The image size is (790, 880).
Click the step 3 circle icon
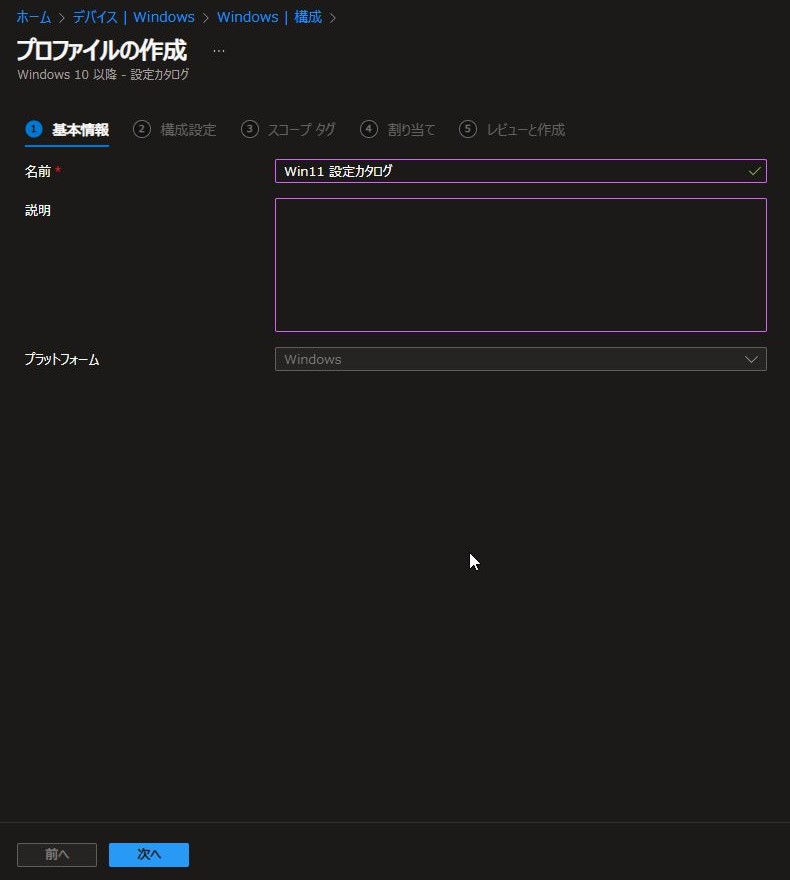click(250, 129)
